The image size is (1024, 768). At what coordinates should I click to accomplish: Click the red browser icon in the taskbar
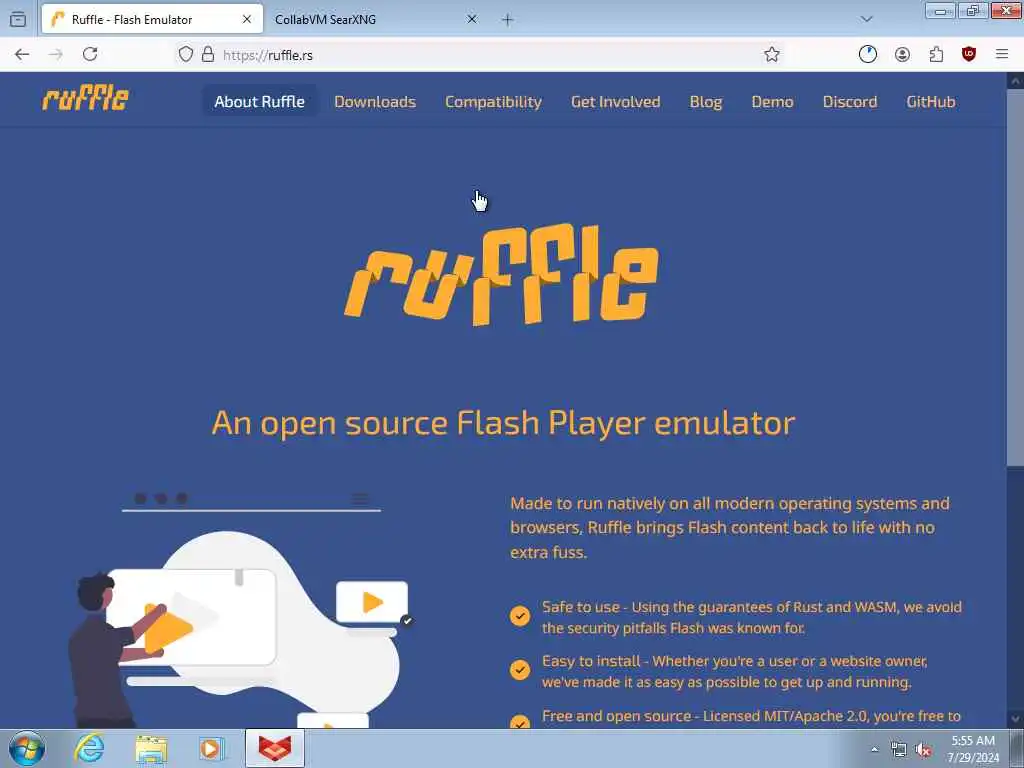pos(275,748)
